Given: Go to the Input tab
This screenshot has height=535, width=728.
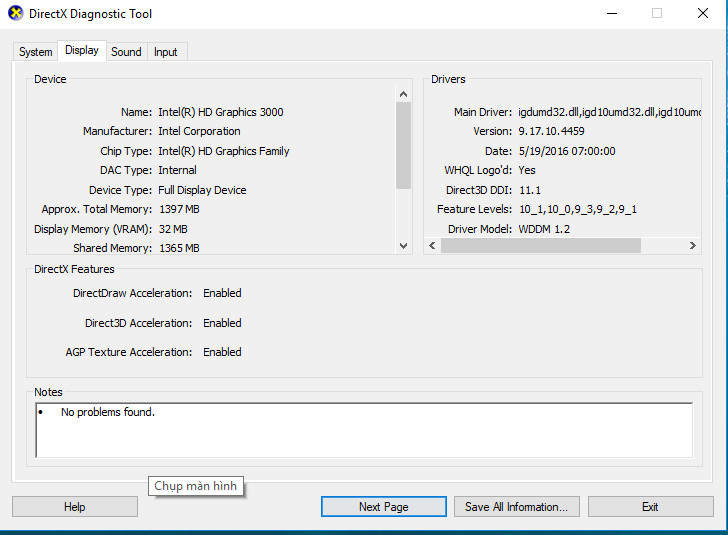Looking at the screenshot, I should coord(166,52).
